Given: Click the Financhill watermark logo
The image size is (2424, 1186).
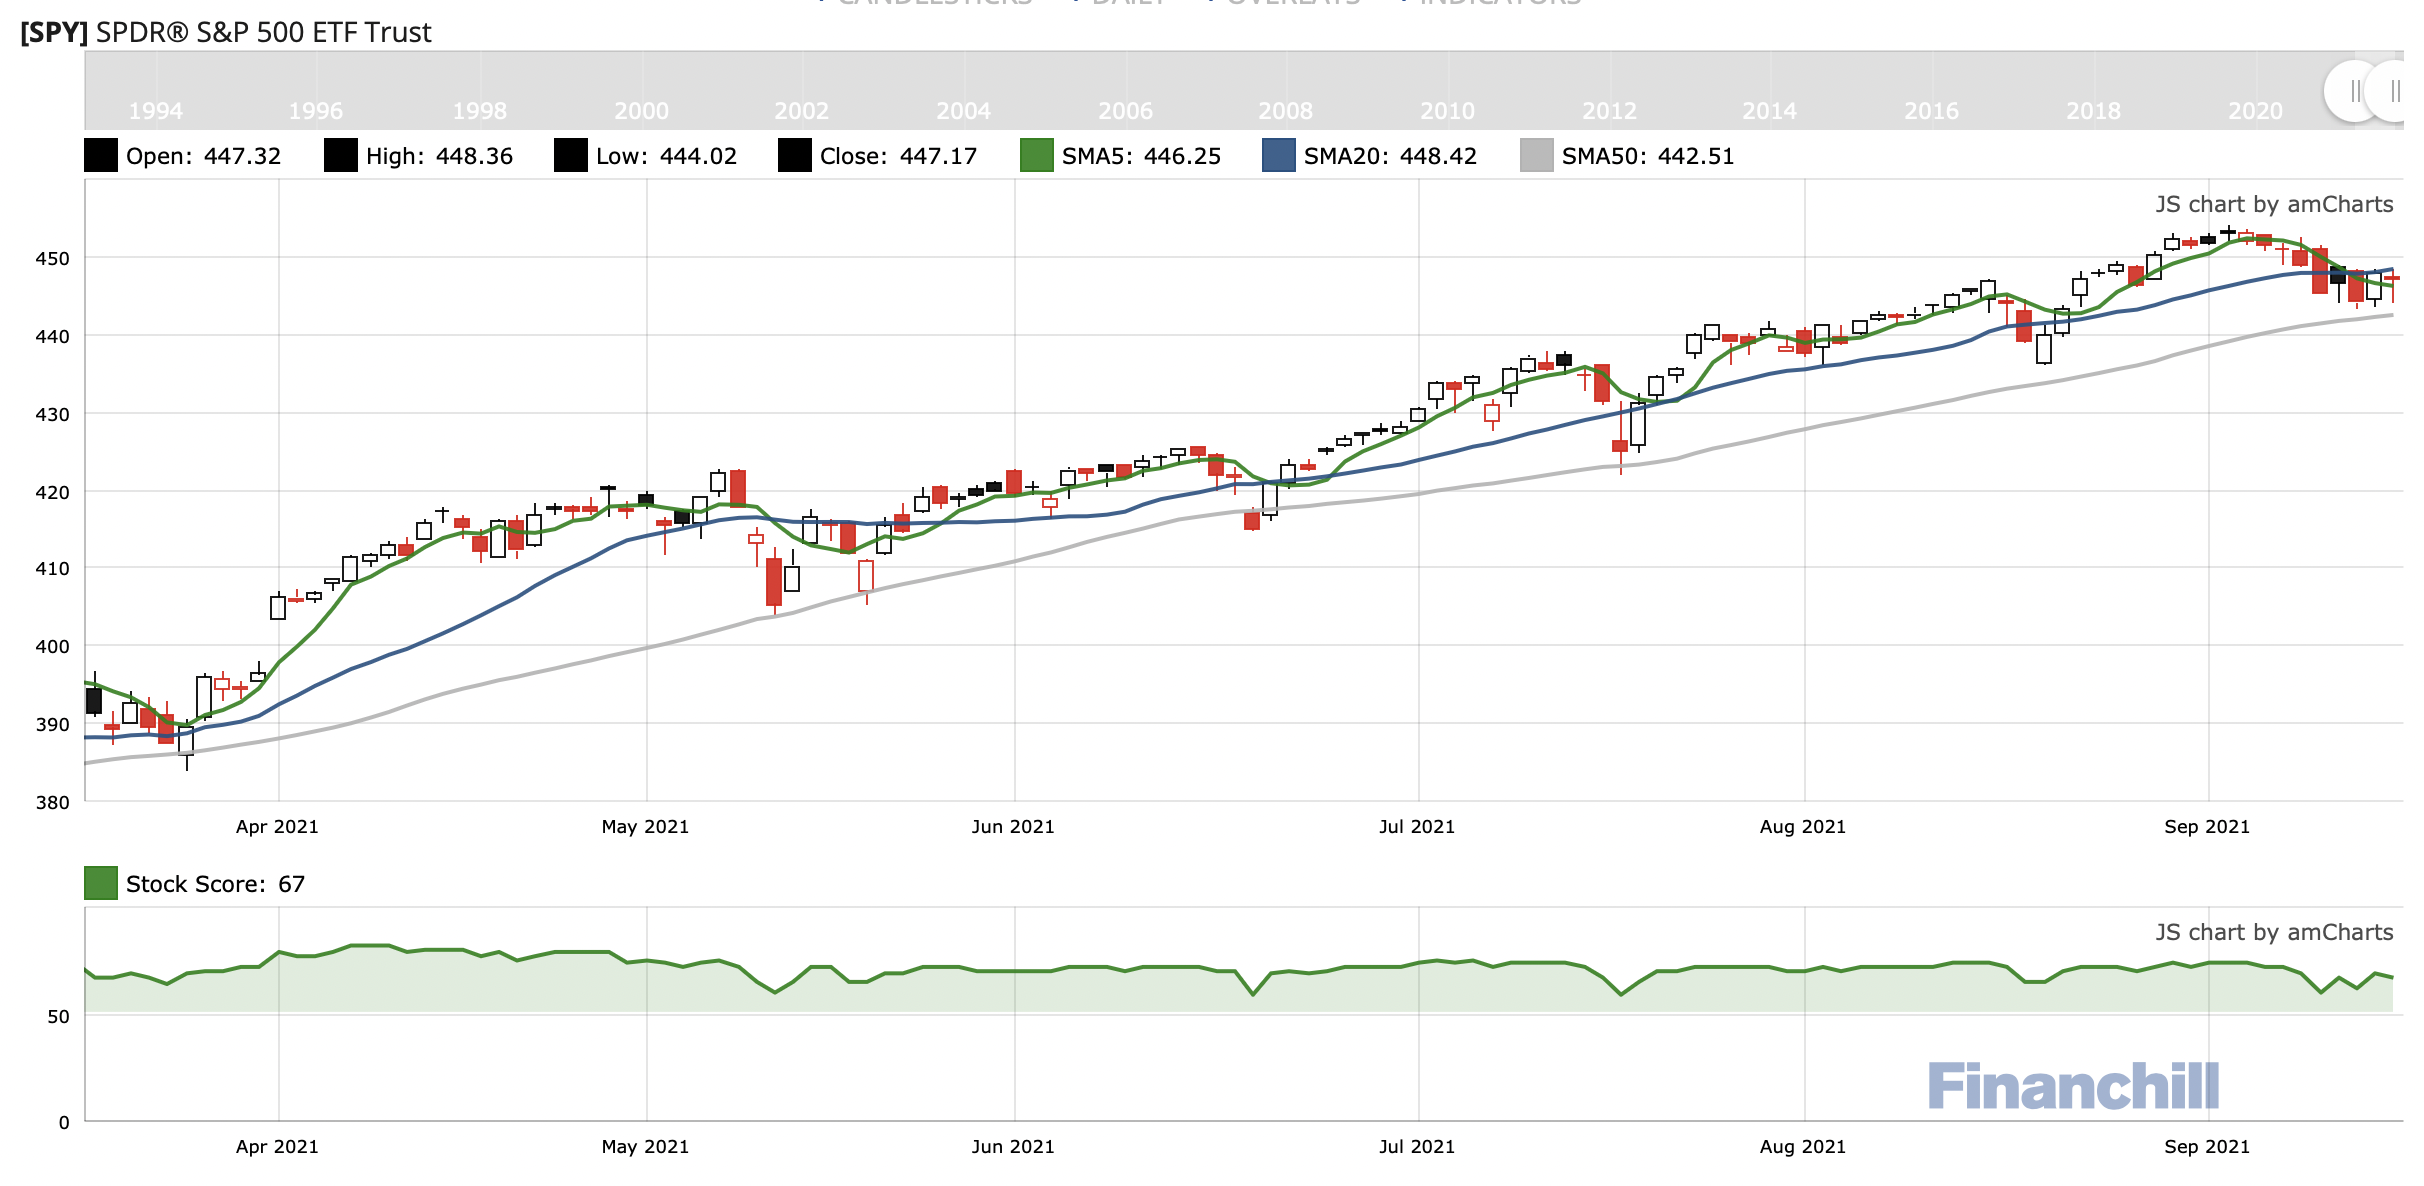Looking at the screenshot, I should coord(2072,1087).
